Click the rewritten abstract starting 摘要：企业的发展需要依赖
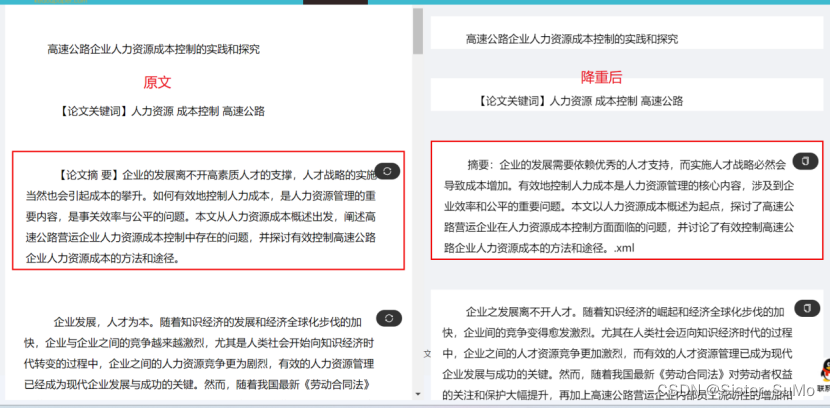The image size is (830, 408). coord(618,206)
